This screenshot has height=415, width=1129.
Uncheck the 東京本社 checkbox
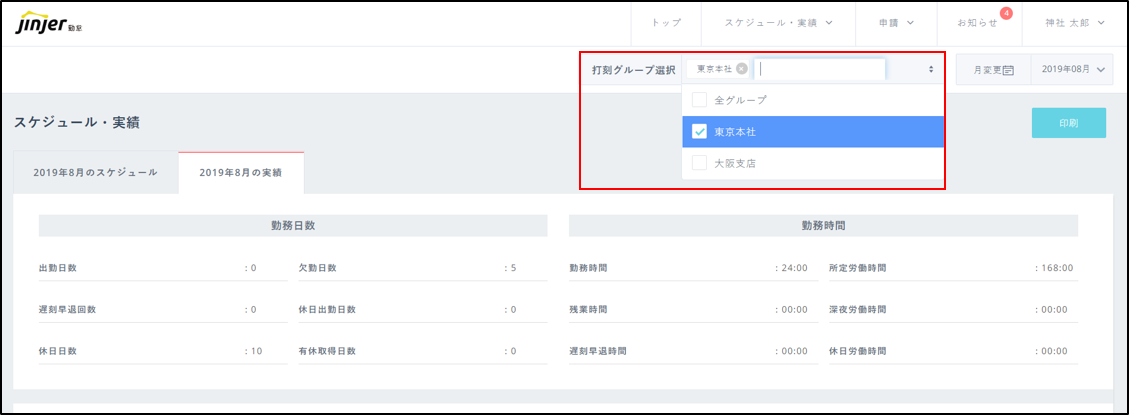700,131
